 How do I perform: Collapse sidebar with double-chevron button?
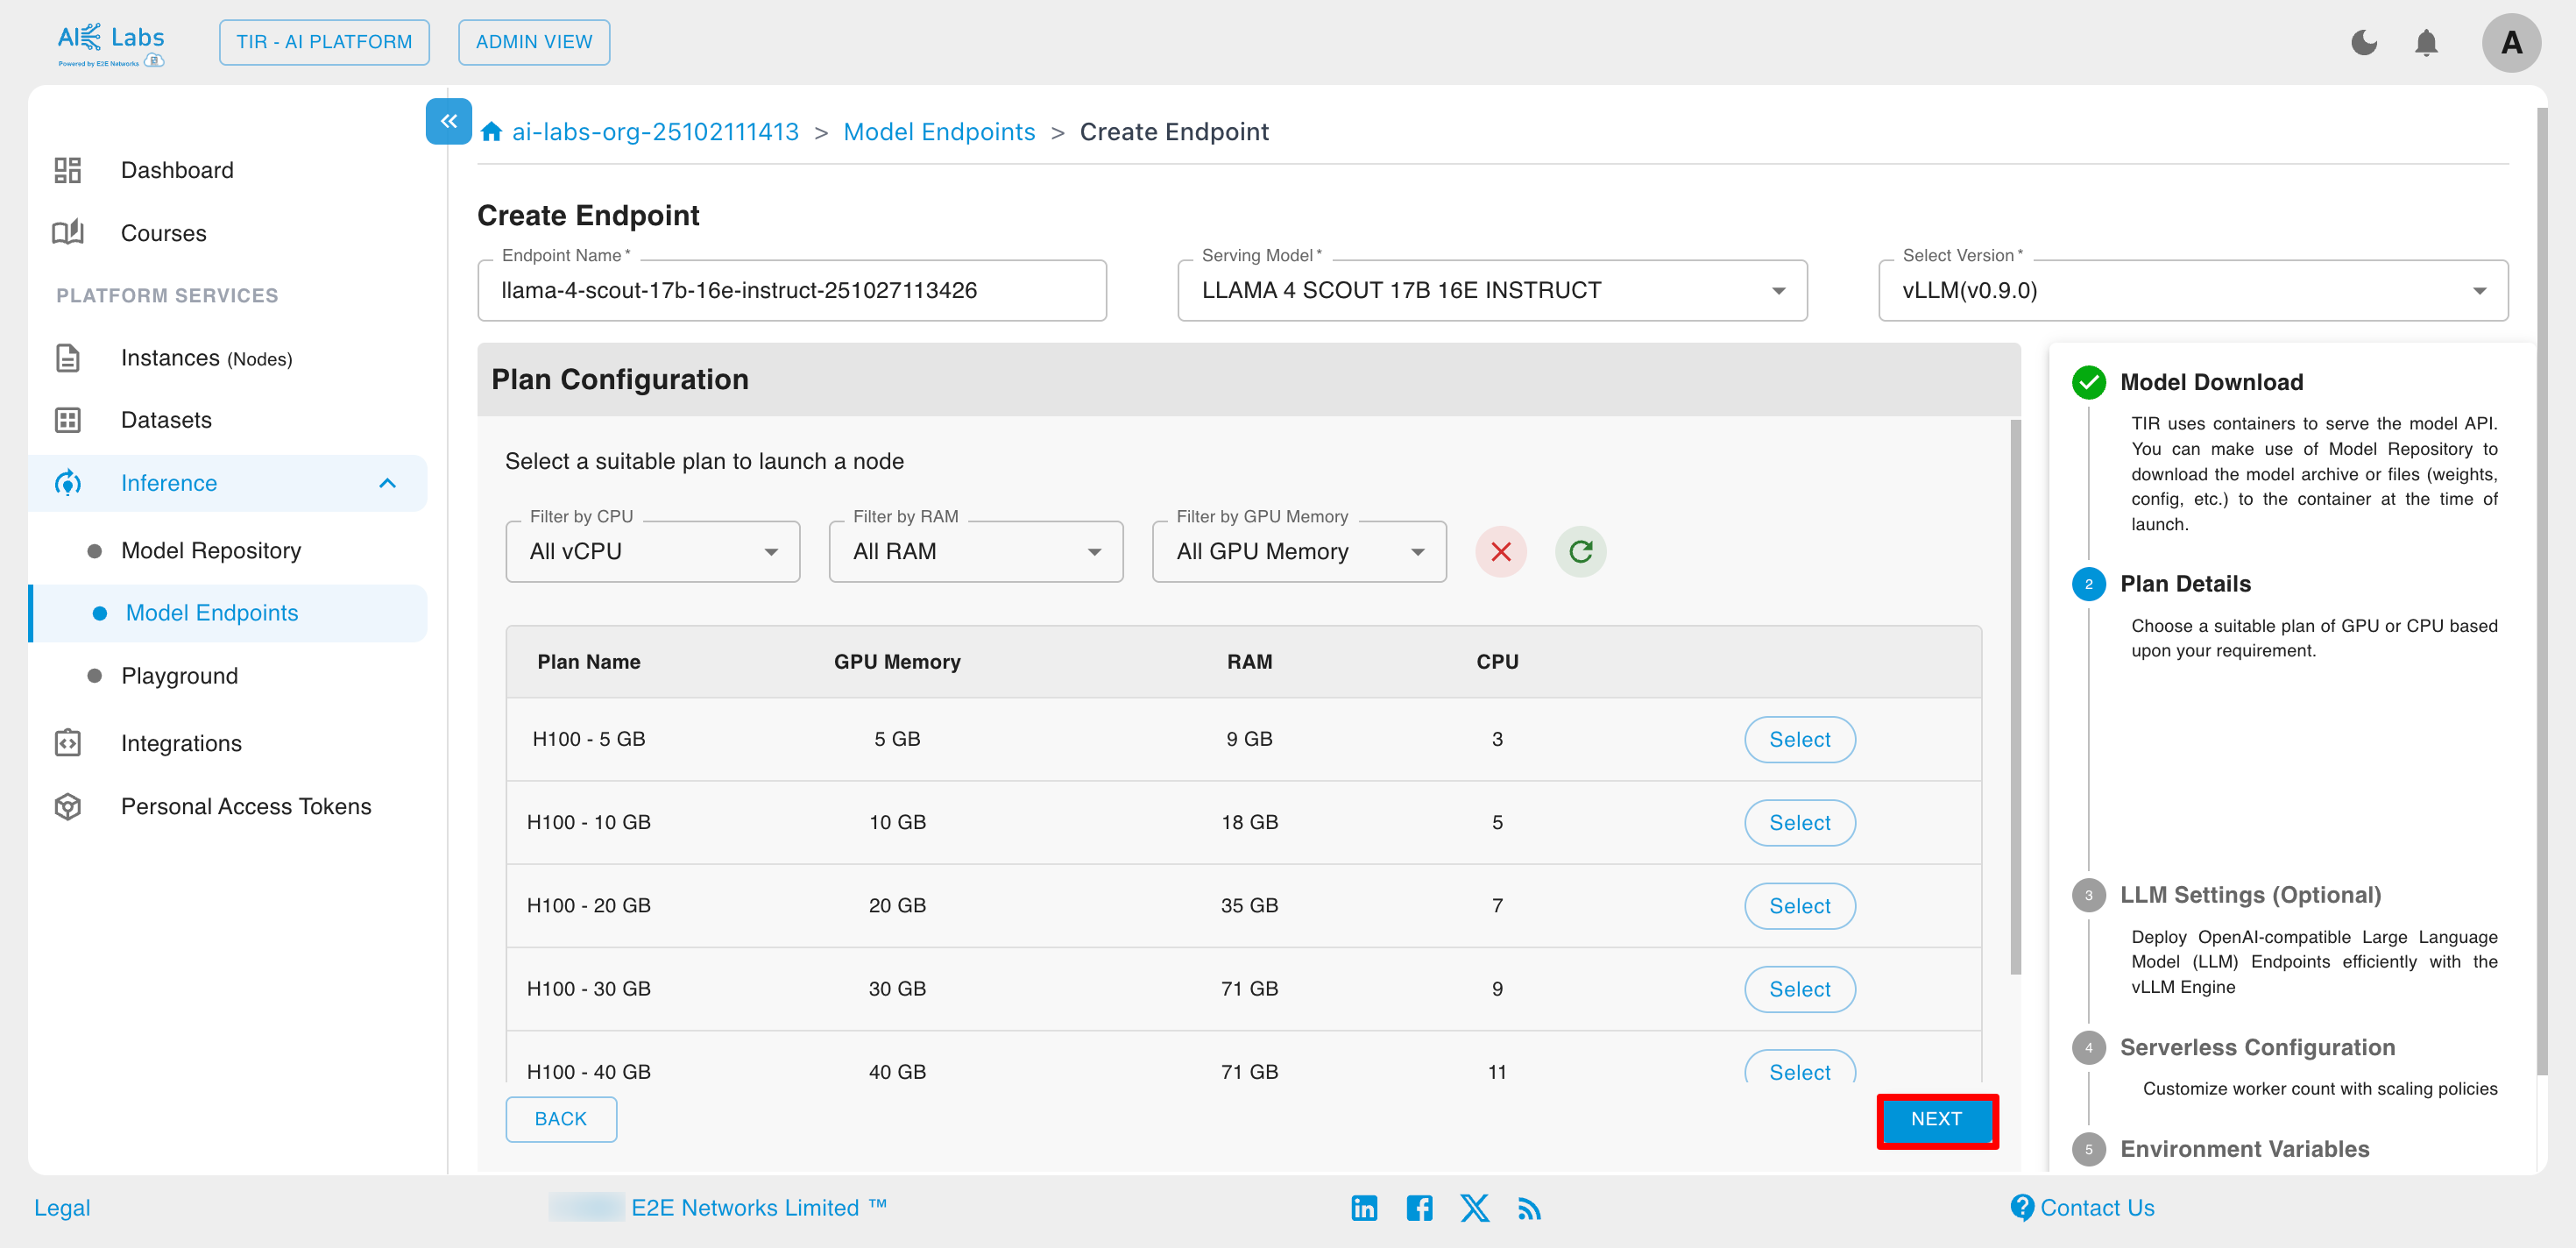tap(449, 121)
